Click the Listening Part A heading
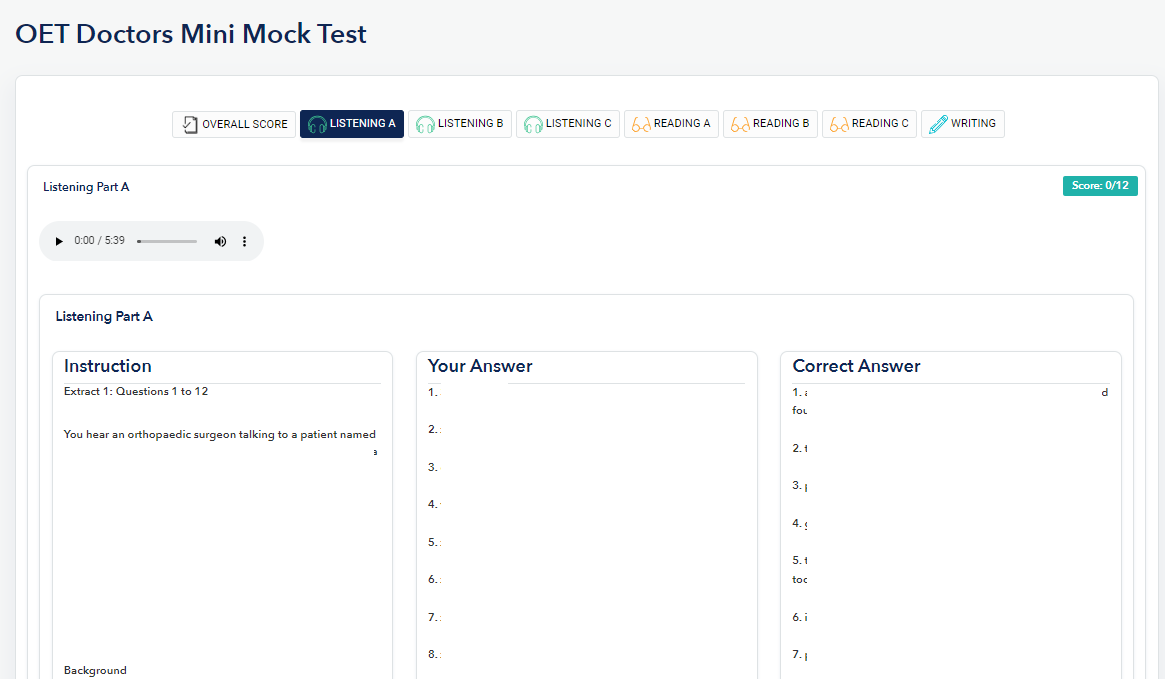This screenshot has height=679, width=1165. click(x=86, y=186)
